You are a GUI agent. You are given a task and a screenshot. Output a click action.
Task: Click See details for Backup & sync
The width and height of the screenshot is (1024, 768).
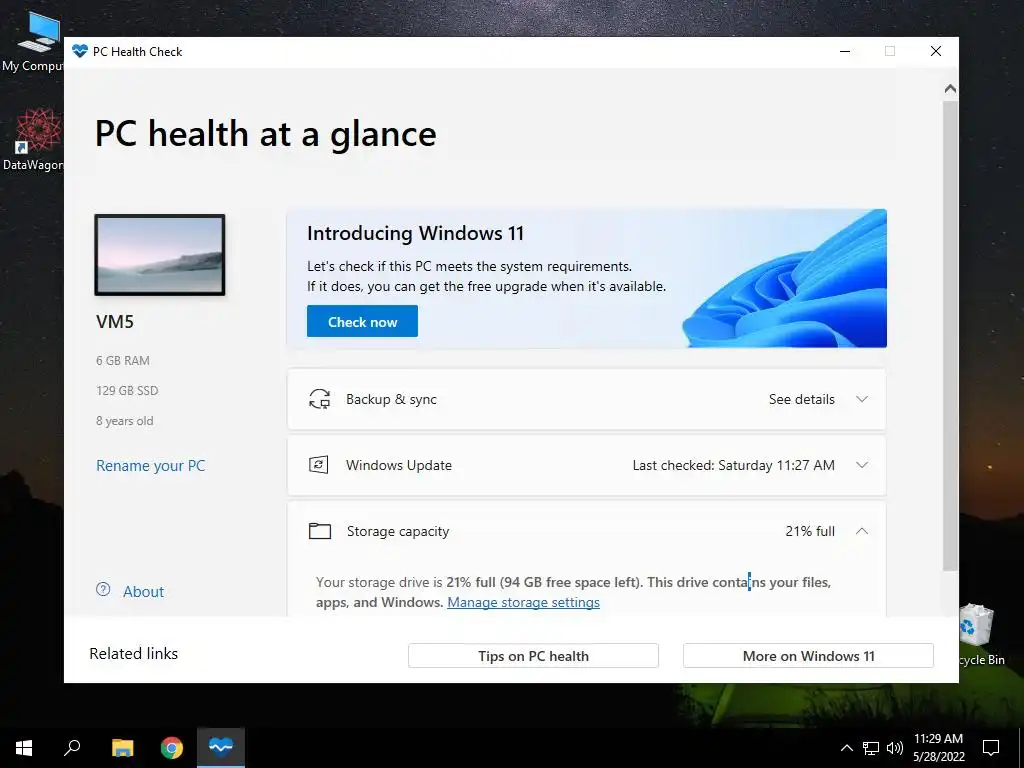pyautogui.click(x=801, y=399)
